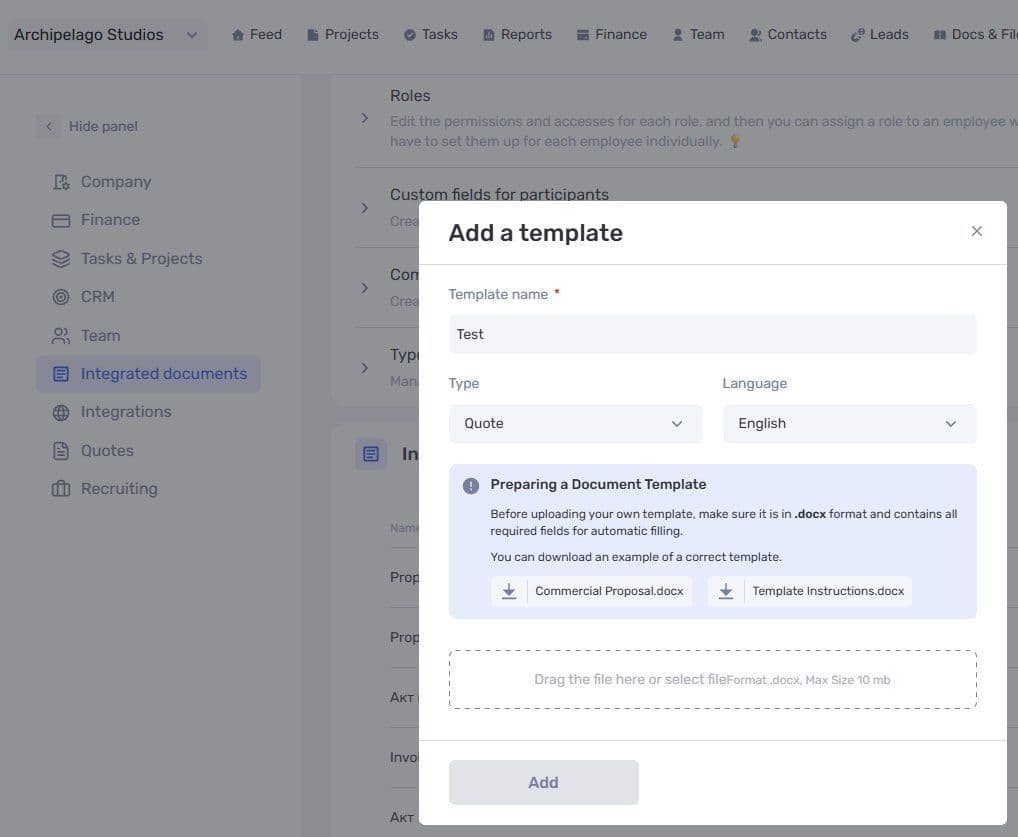This screenshot has height=837, width=1018.
Task: Click the Tasks & Projects layers icon
Action: 61,258
